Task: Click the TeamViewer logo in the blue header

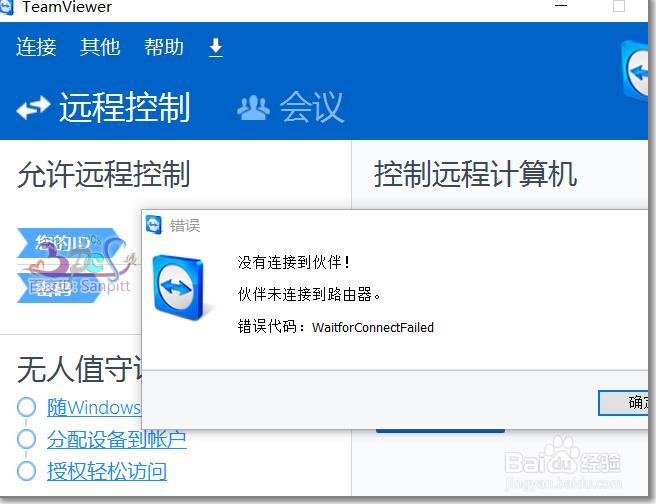Action: [635, 71]
